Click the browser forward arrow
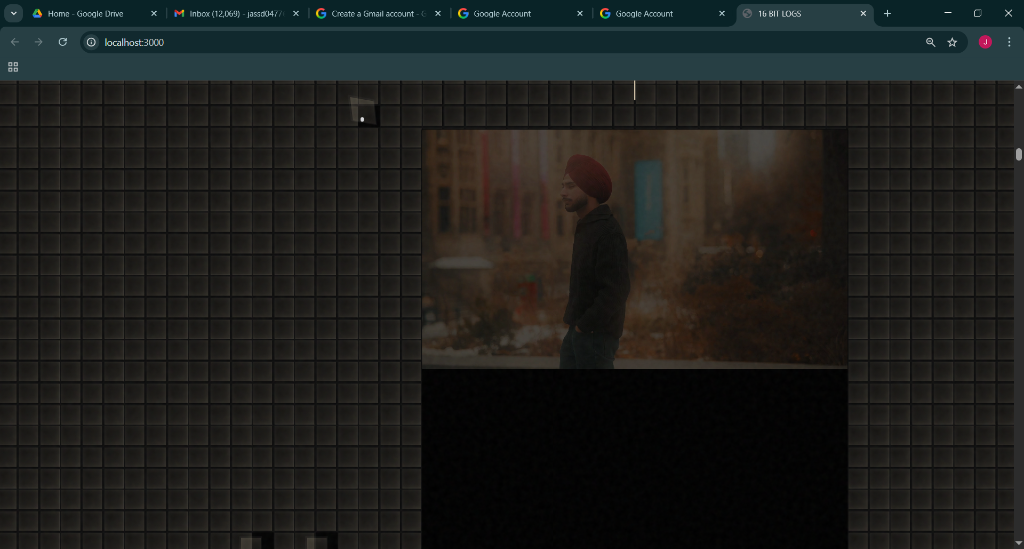The width and height of the screenshot is (1024, 549). click(x=38, y=42)
